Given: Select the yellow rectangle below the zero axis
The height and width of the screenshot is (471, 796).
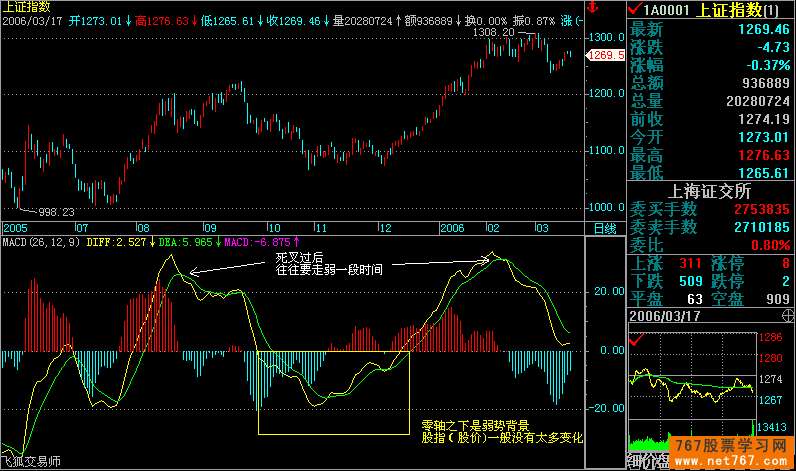Looking at the screenshot, I should 333,392.
